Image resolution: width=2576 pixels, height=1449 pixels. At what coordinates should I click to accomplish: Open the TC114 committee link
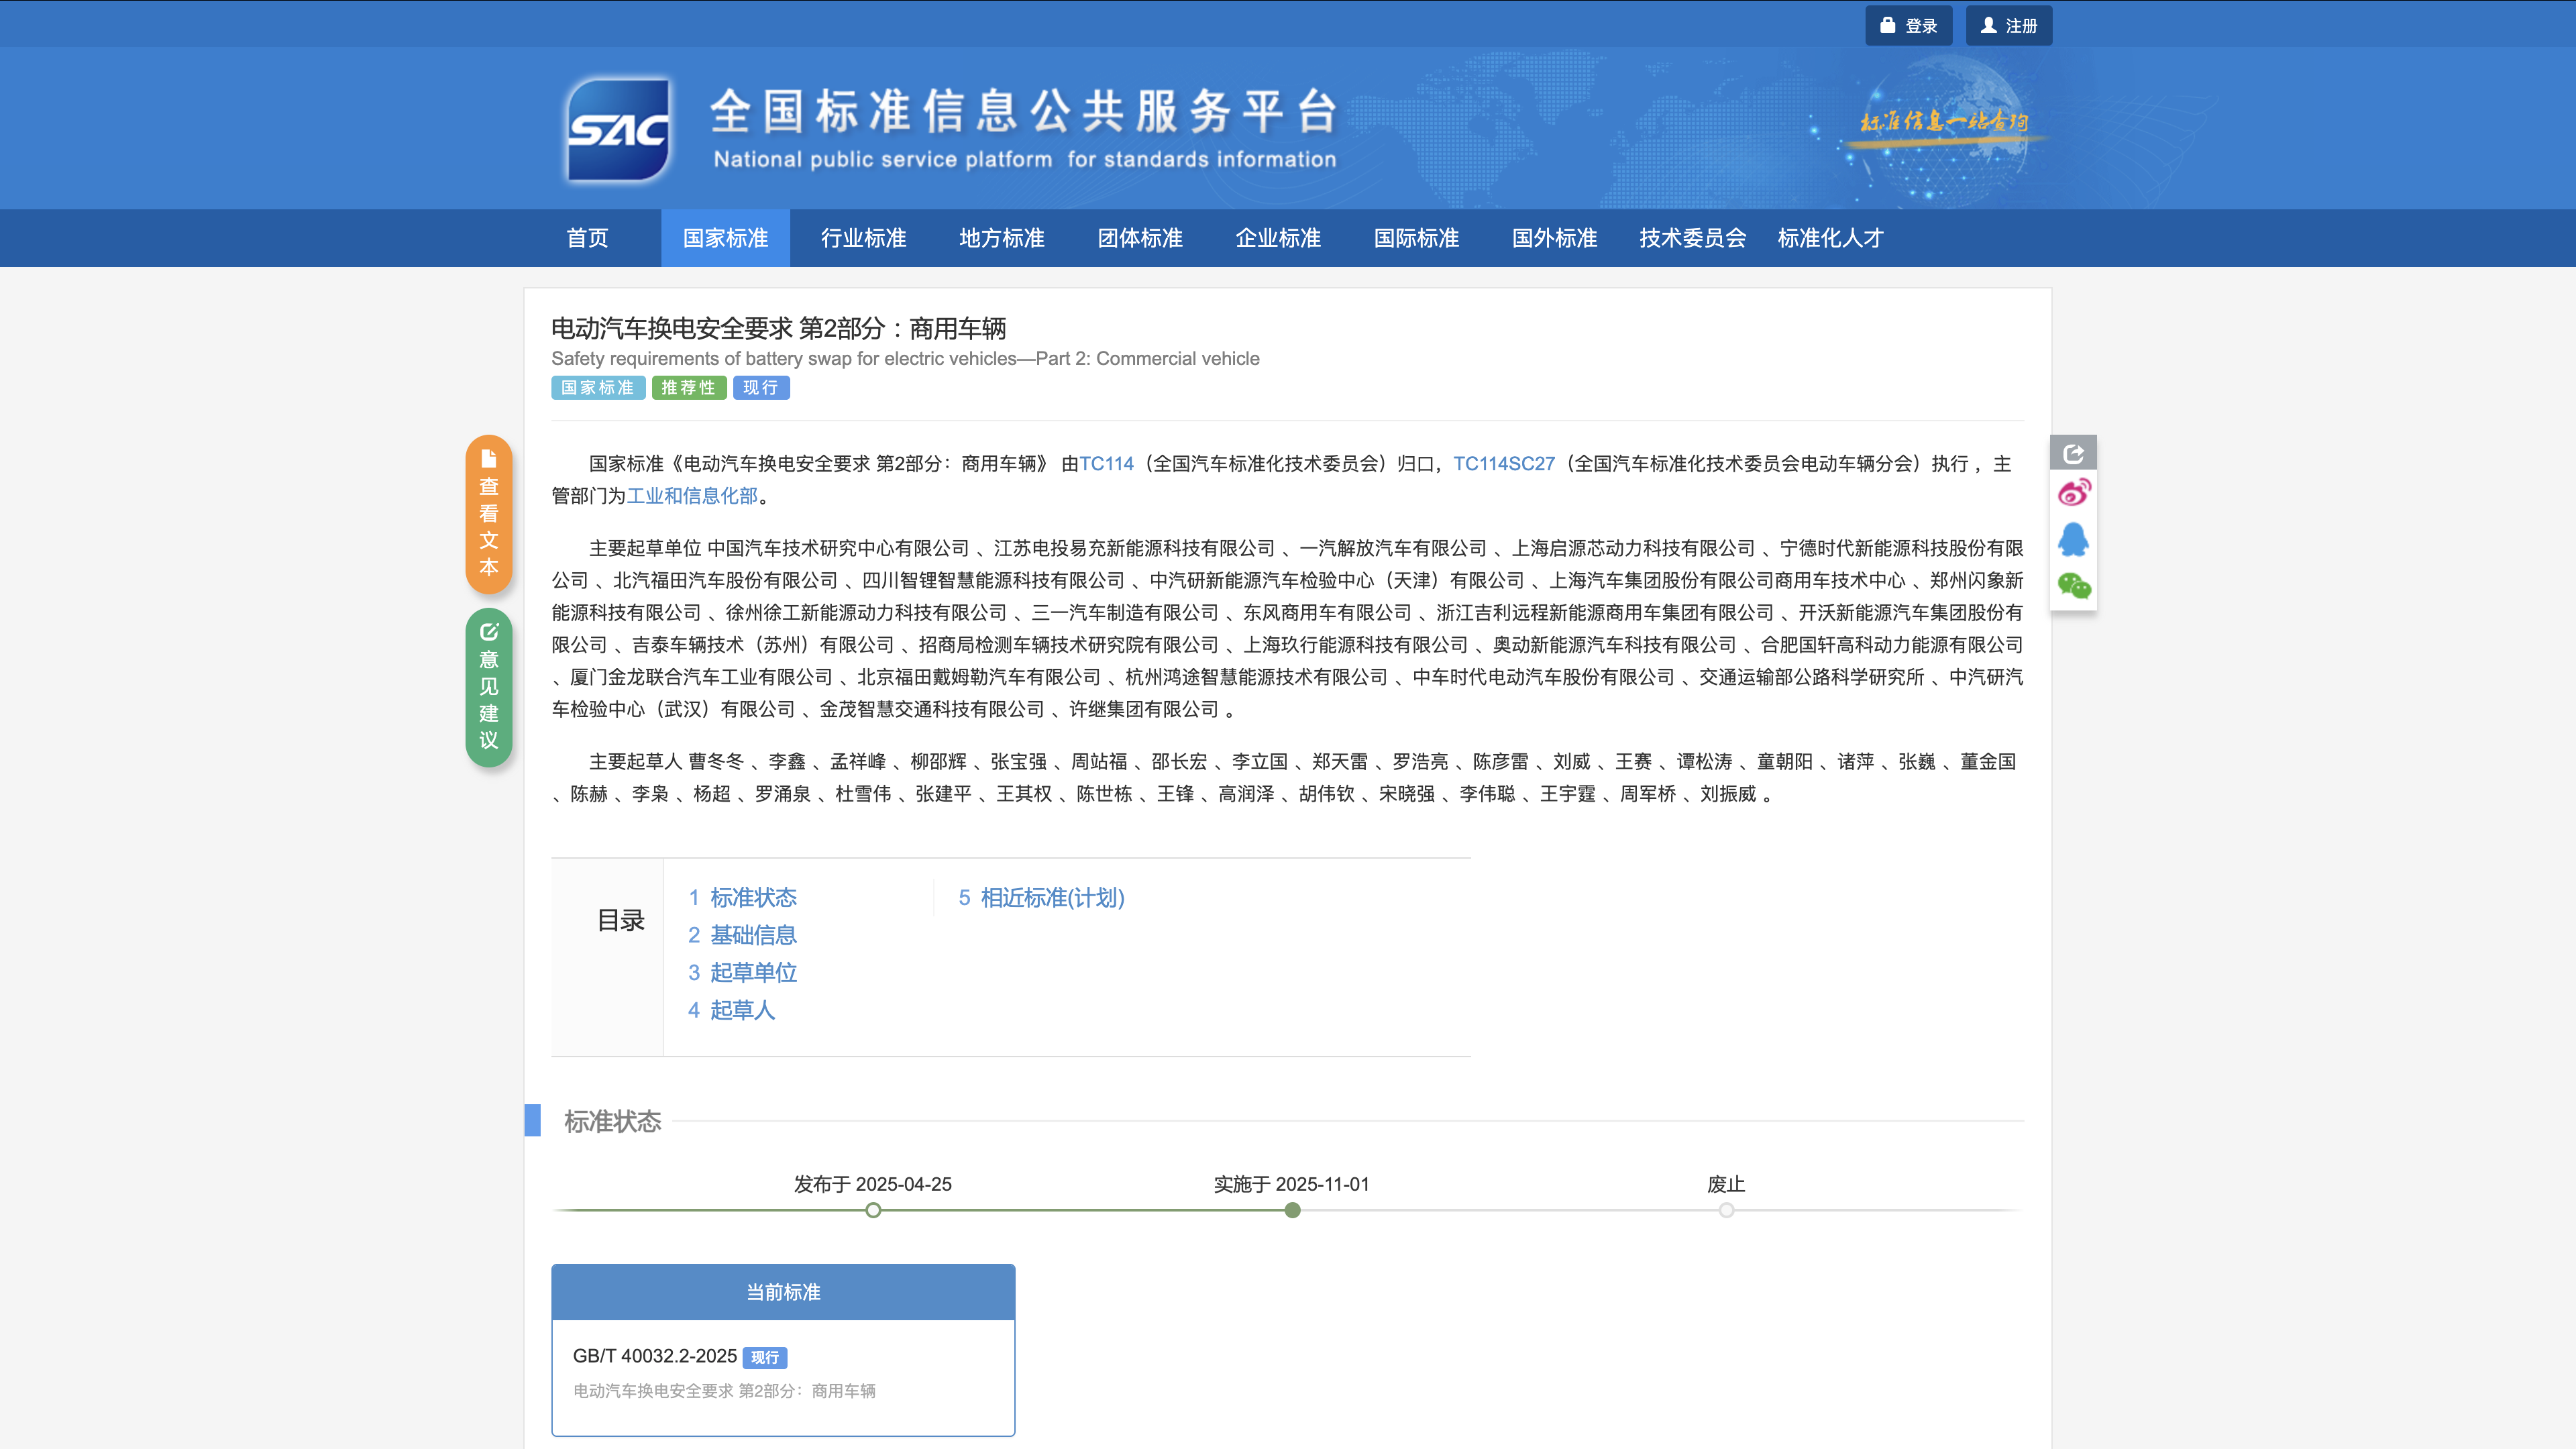click(x=1106, y=464)
